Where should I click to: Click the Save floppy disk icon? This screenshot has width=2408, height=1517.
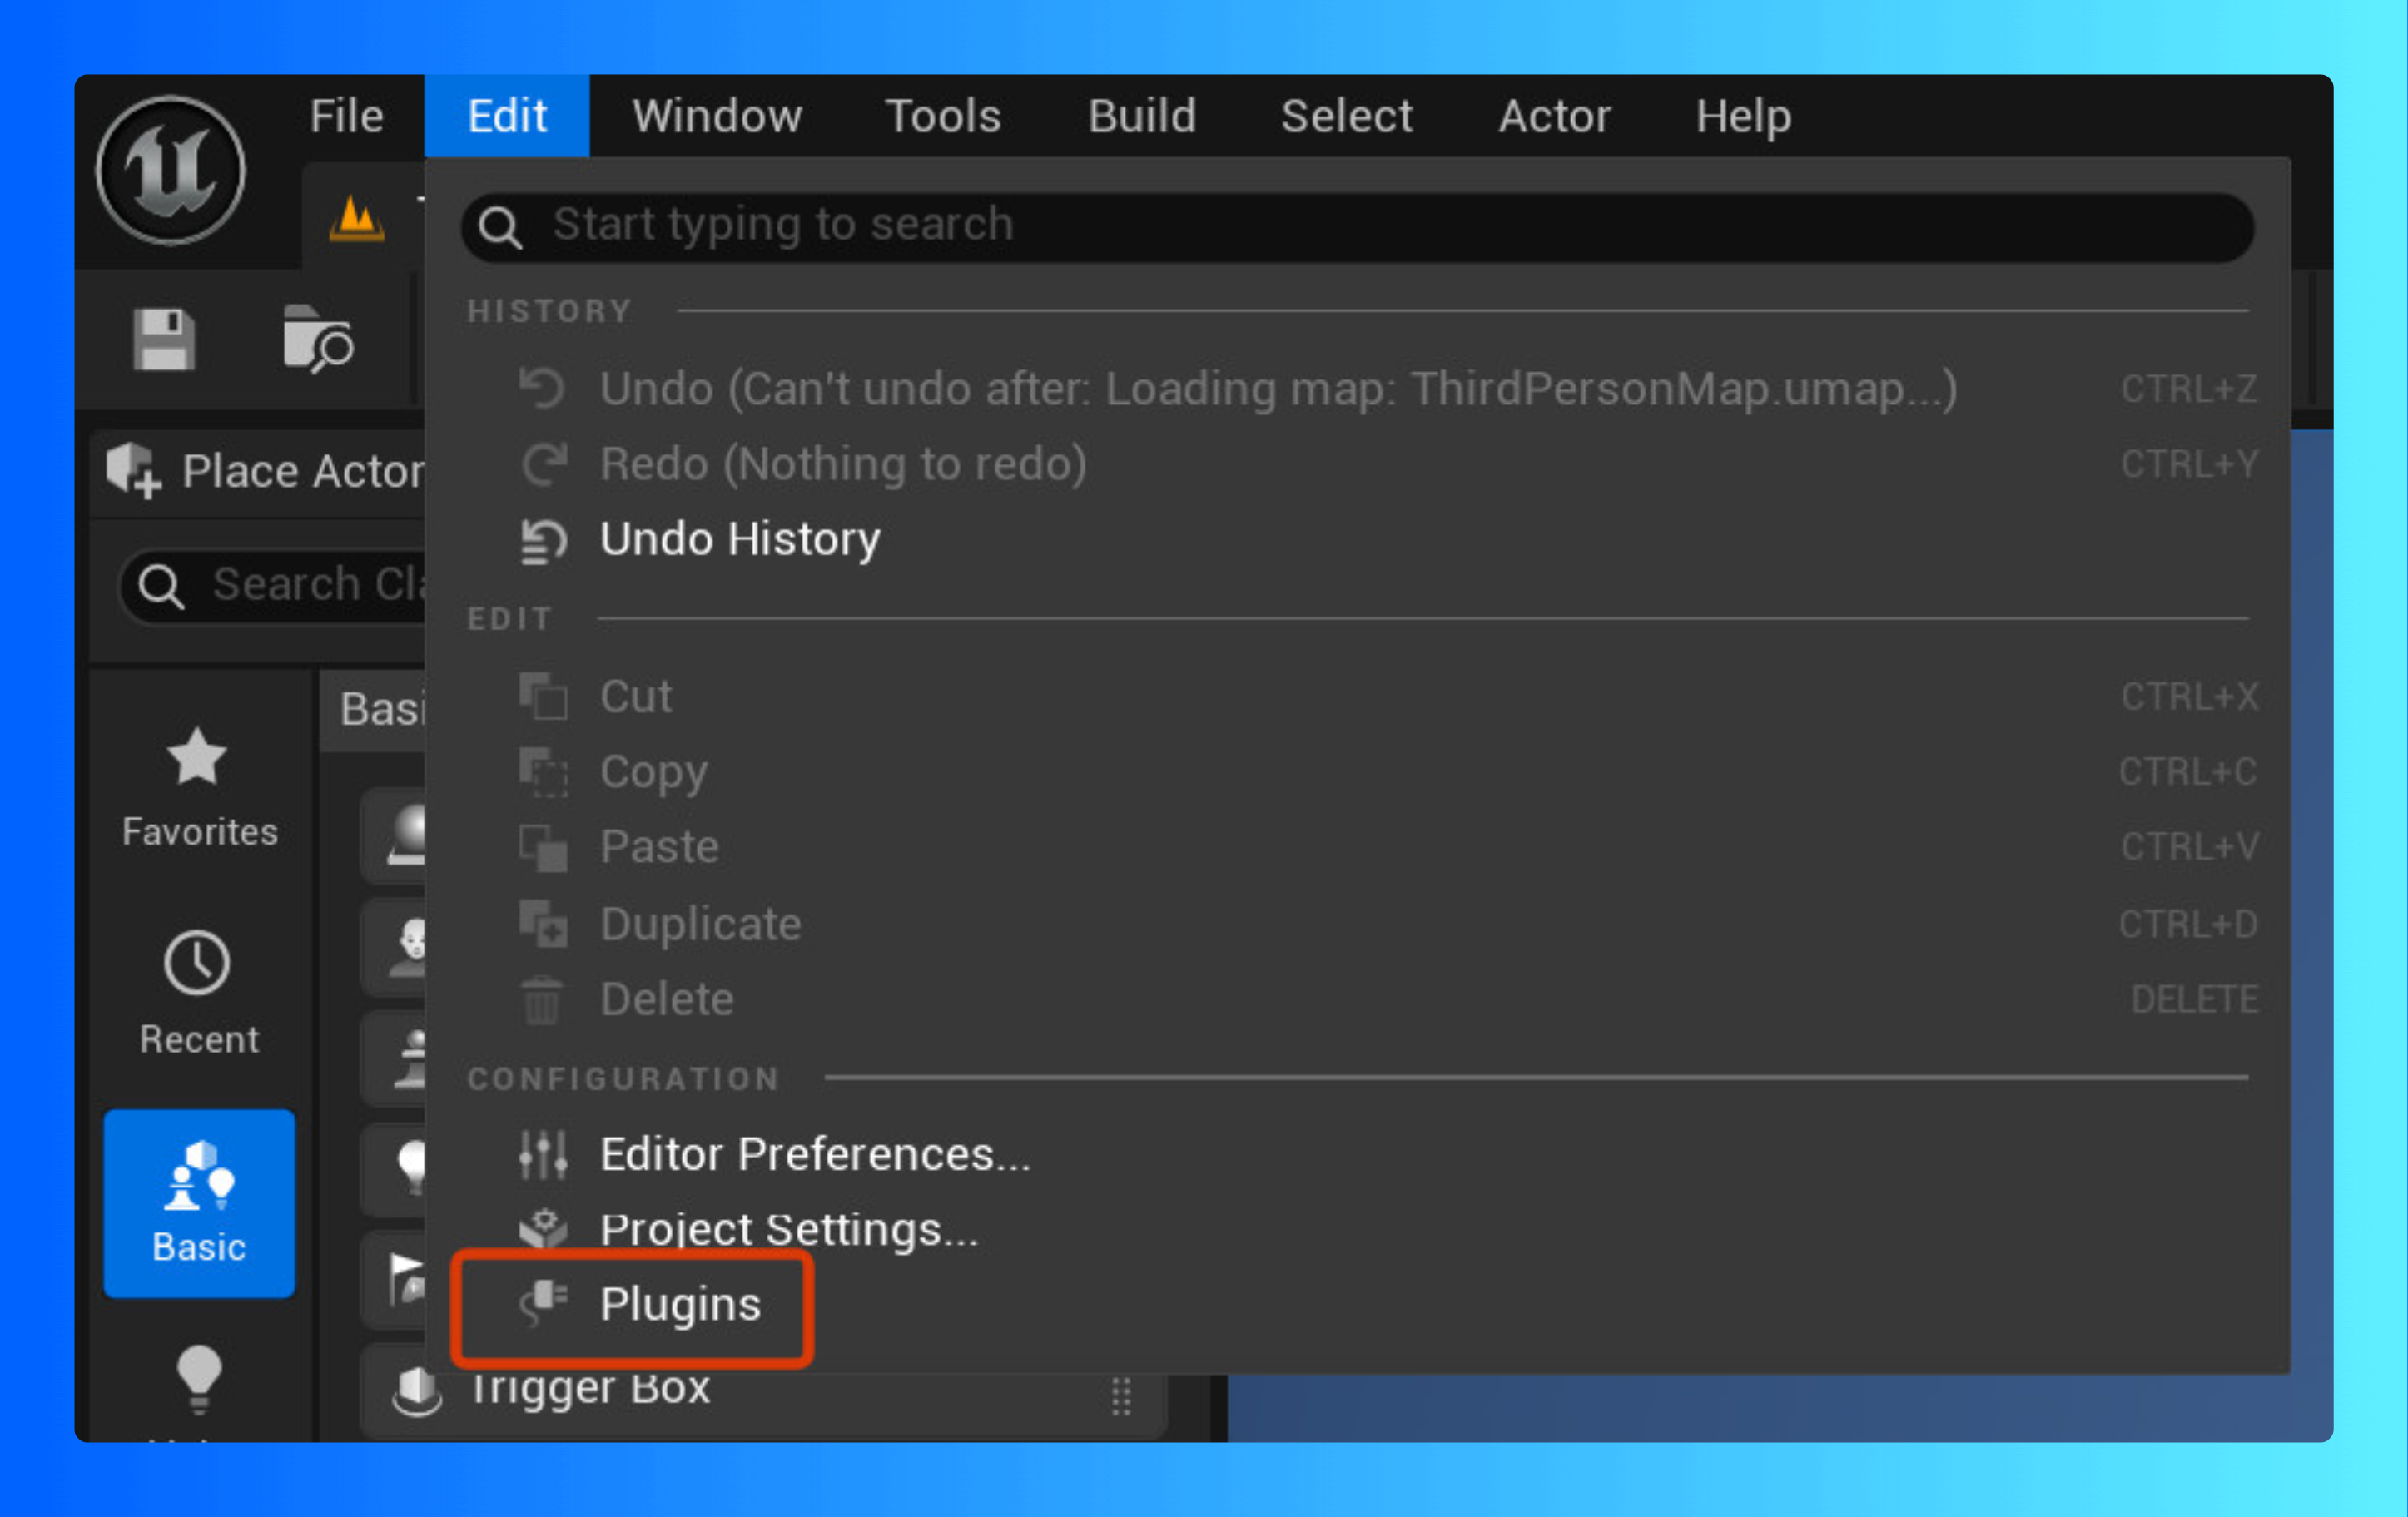click(163, 339)
